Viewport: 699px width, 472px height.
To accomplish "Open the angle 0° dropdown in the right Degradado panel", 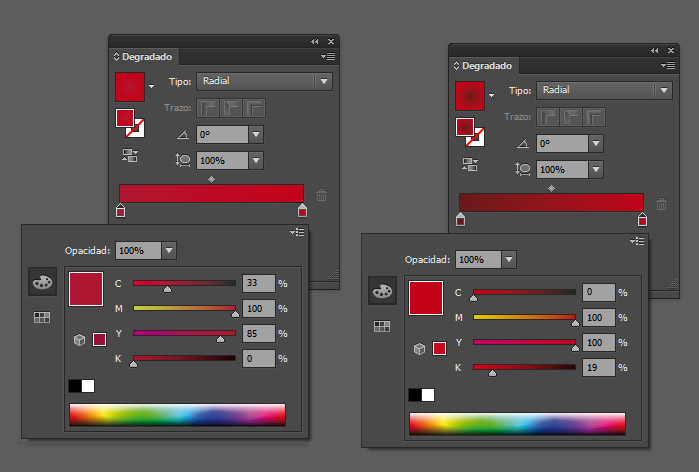I will [596, 144].
